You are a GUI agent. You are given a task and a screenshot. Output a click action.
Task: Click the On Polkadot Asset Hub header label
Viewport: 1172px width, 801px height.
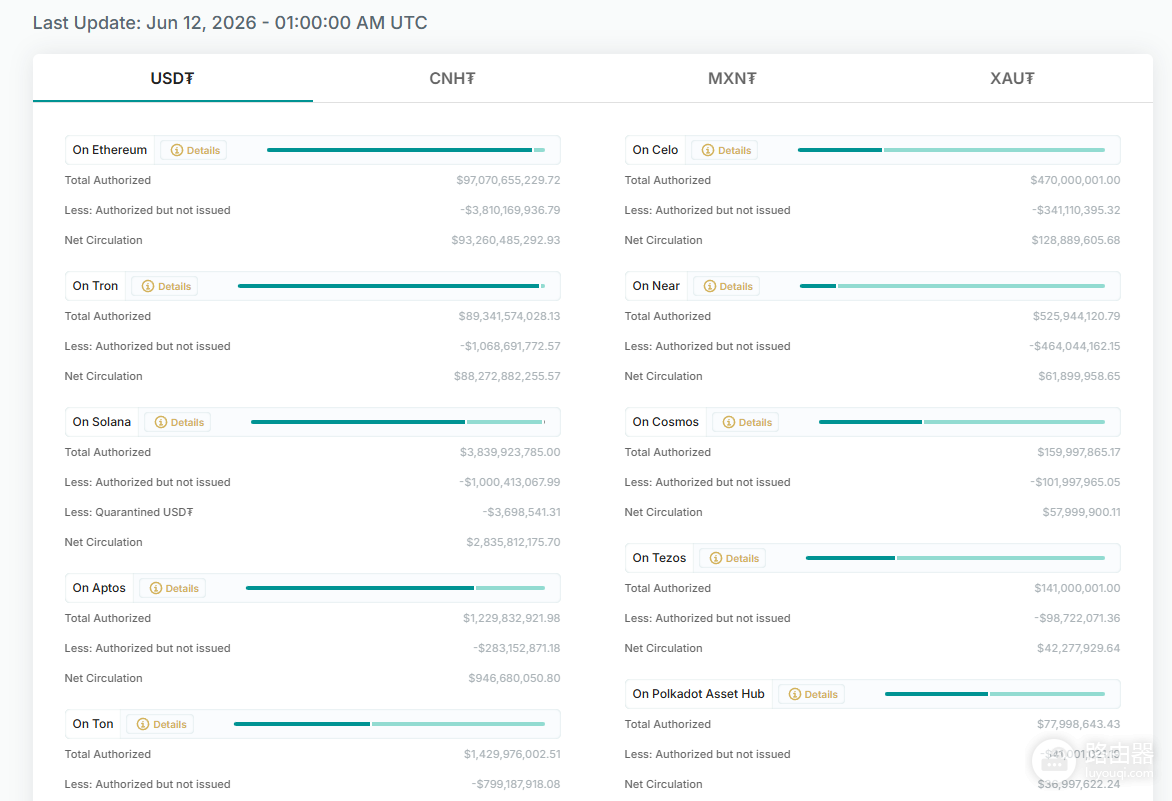698,694
